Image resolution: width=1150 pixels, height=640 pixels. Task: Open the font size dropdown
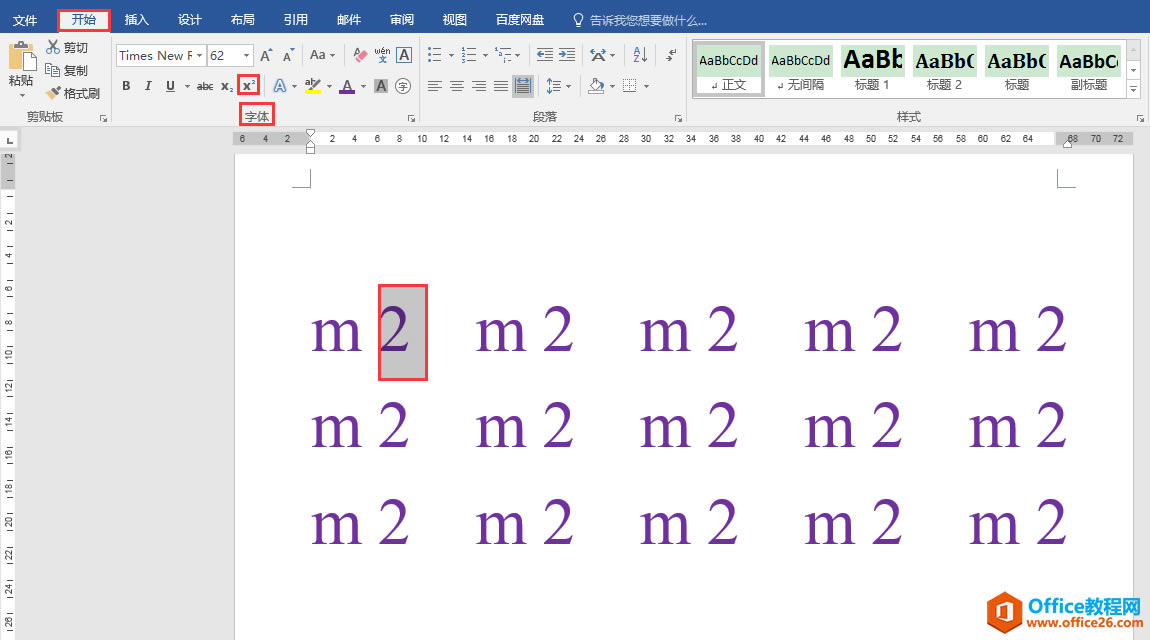coord(246,56)
